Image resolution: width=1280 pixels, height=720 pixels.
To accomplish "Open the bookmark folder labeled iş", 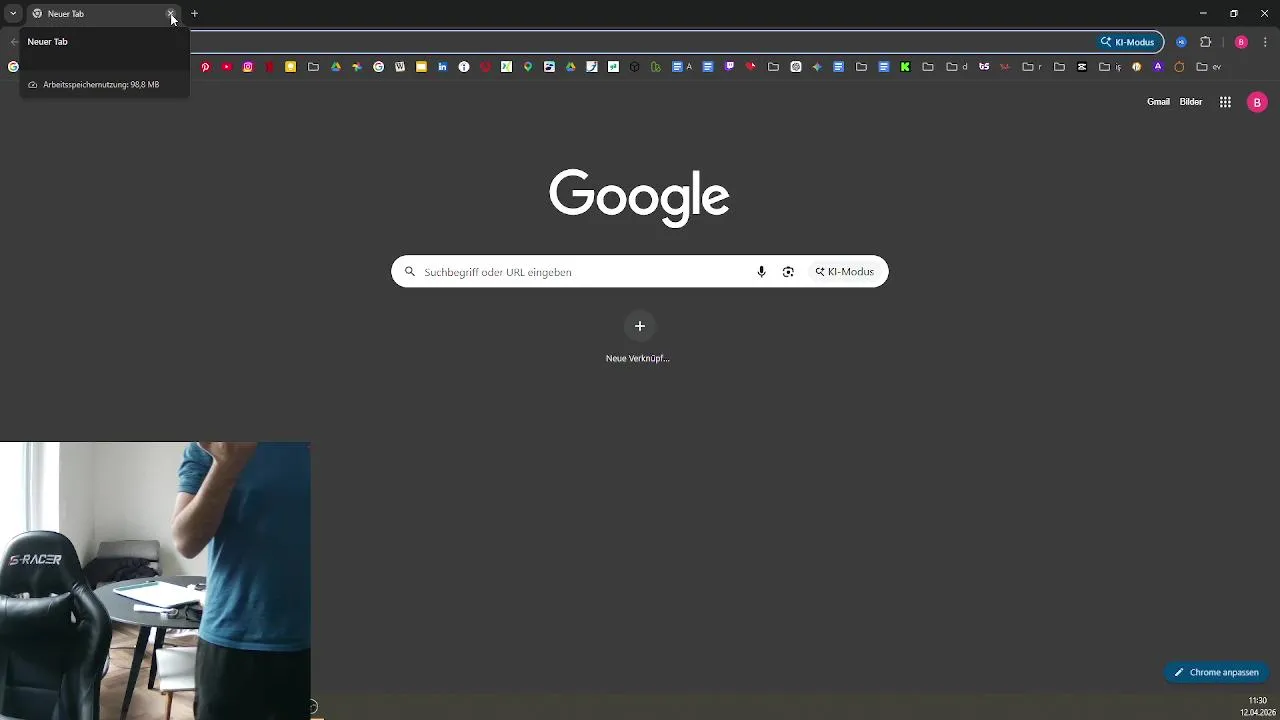I will pos(1110,67).
